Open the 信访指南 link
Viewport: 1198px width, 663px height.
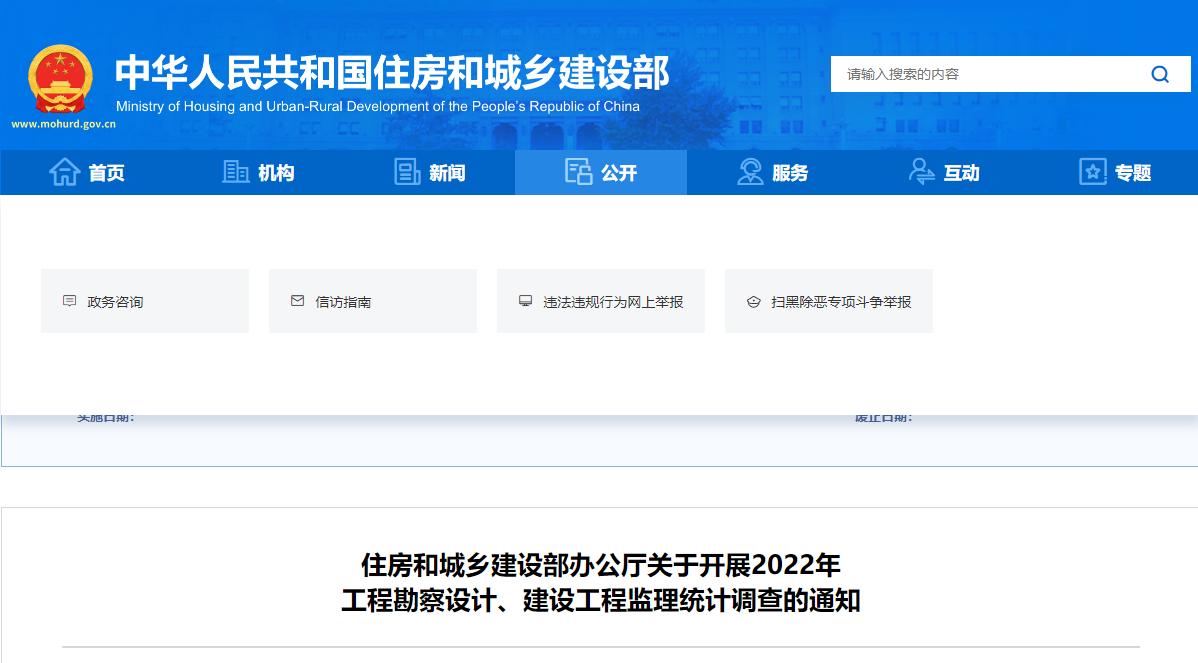click(373, 301)
